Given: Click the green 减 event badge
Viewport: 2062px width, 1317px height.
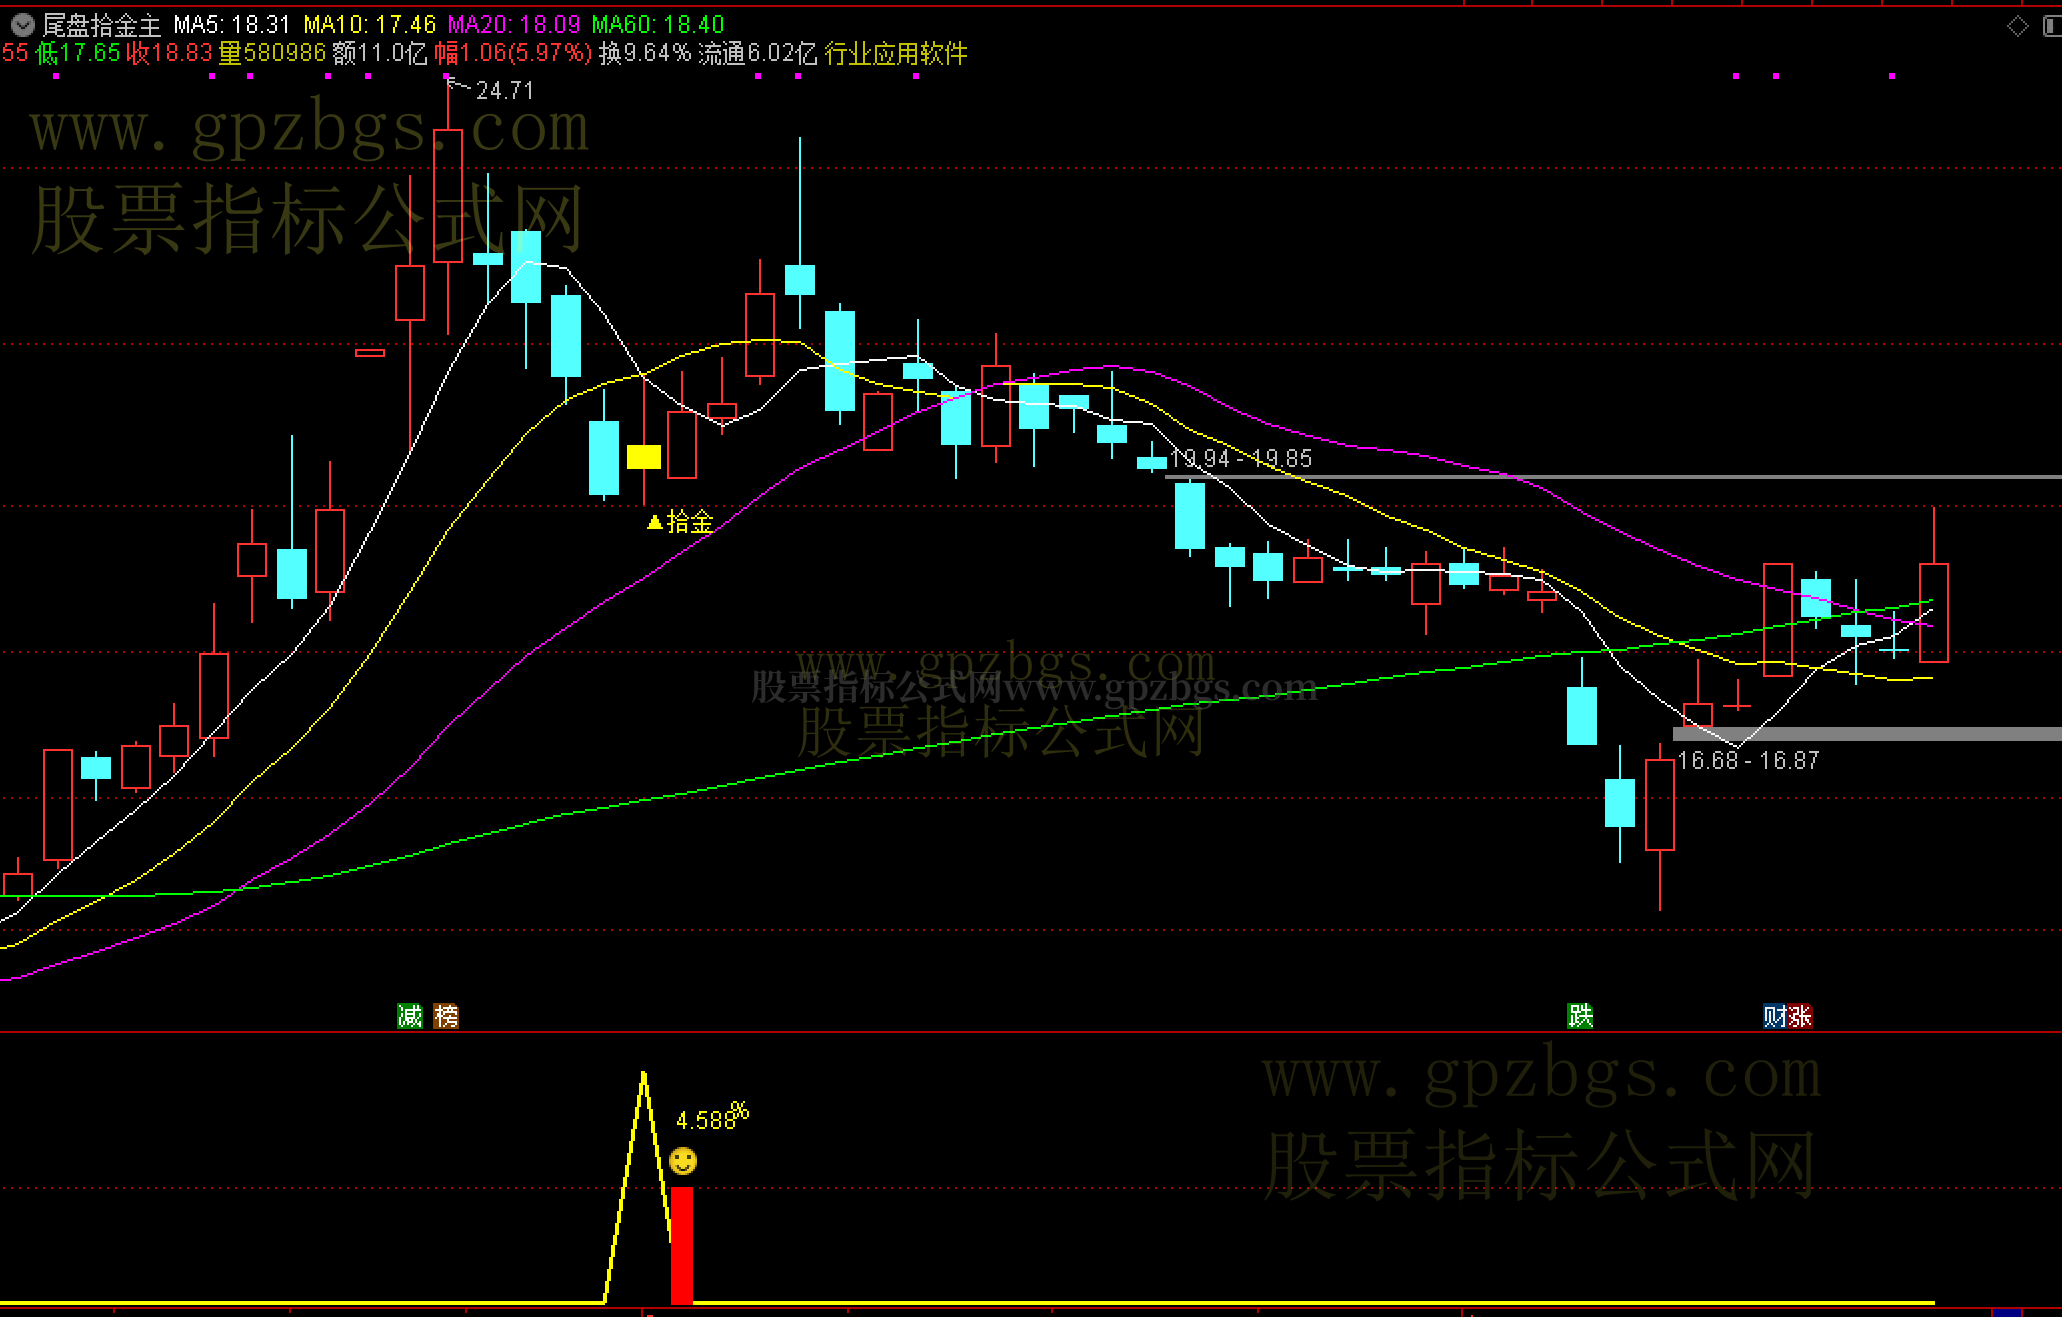Looking at the screenshot, I should [410, 1016].
